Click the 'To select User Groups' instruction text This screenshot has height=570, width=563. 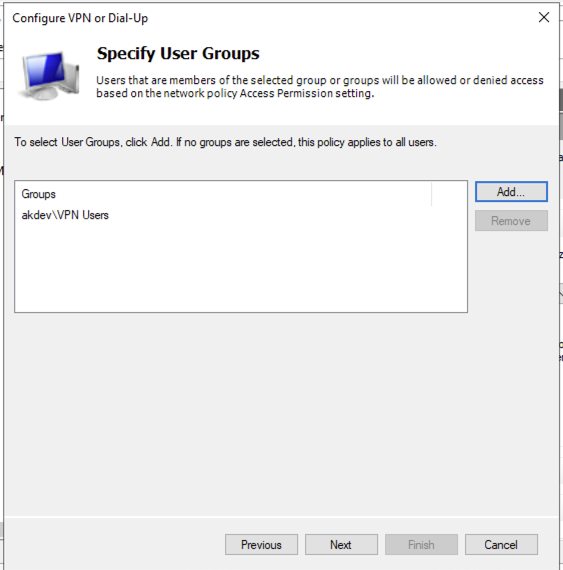coord(225,142)
